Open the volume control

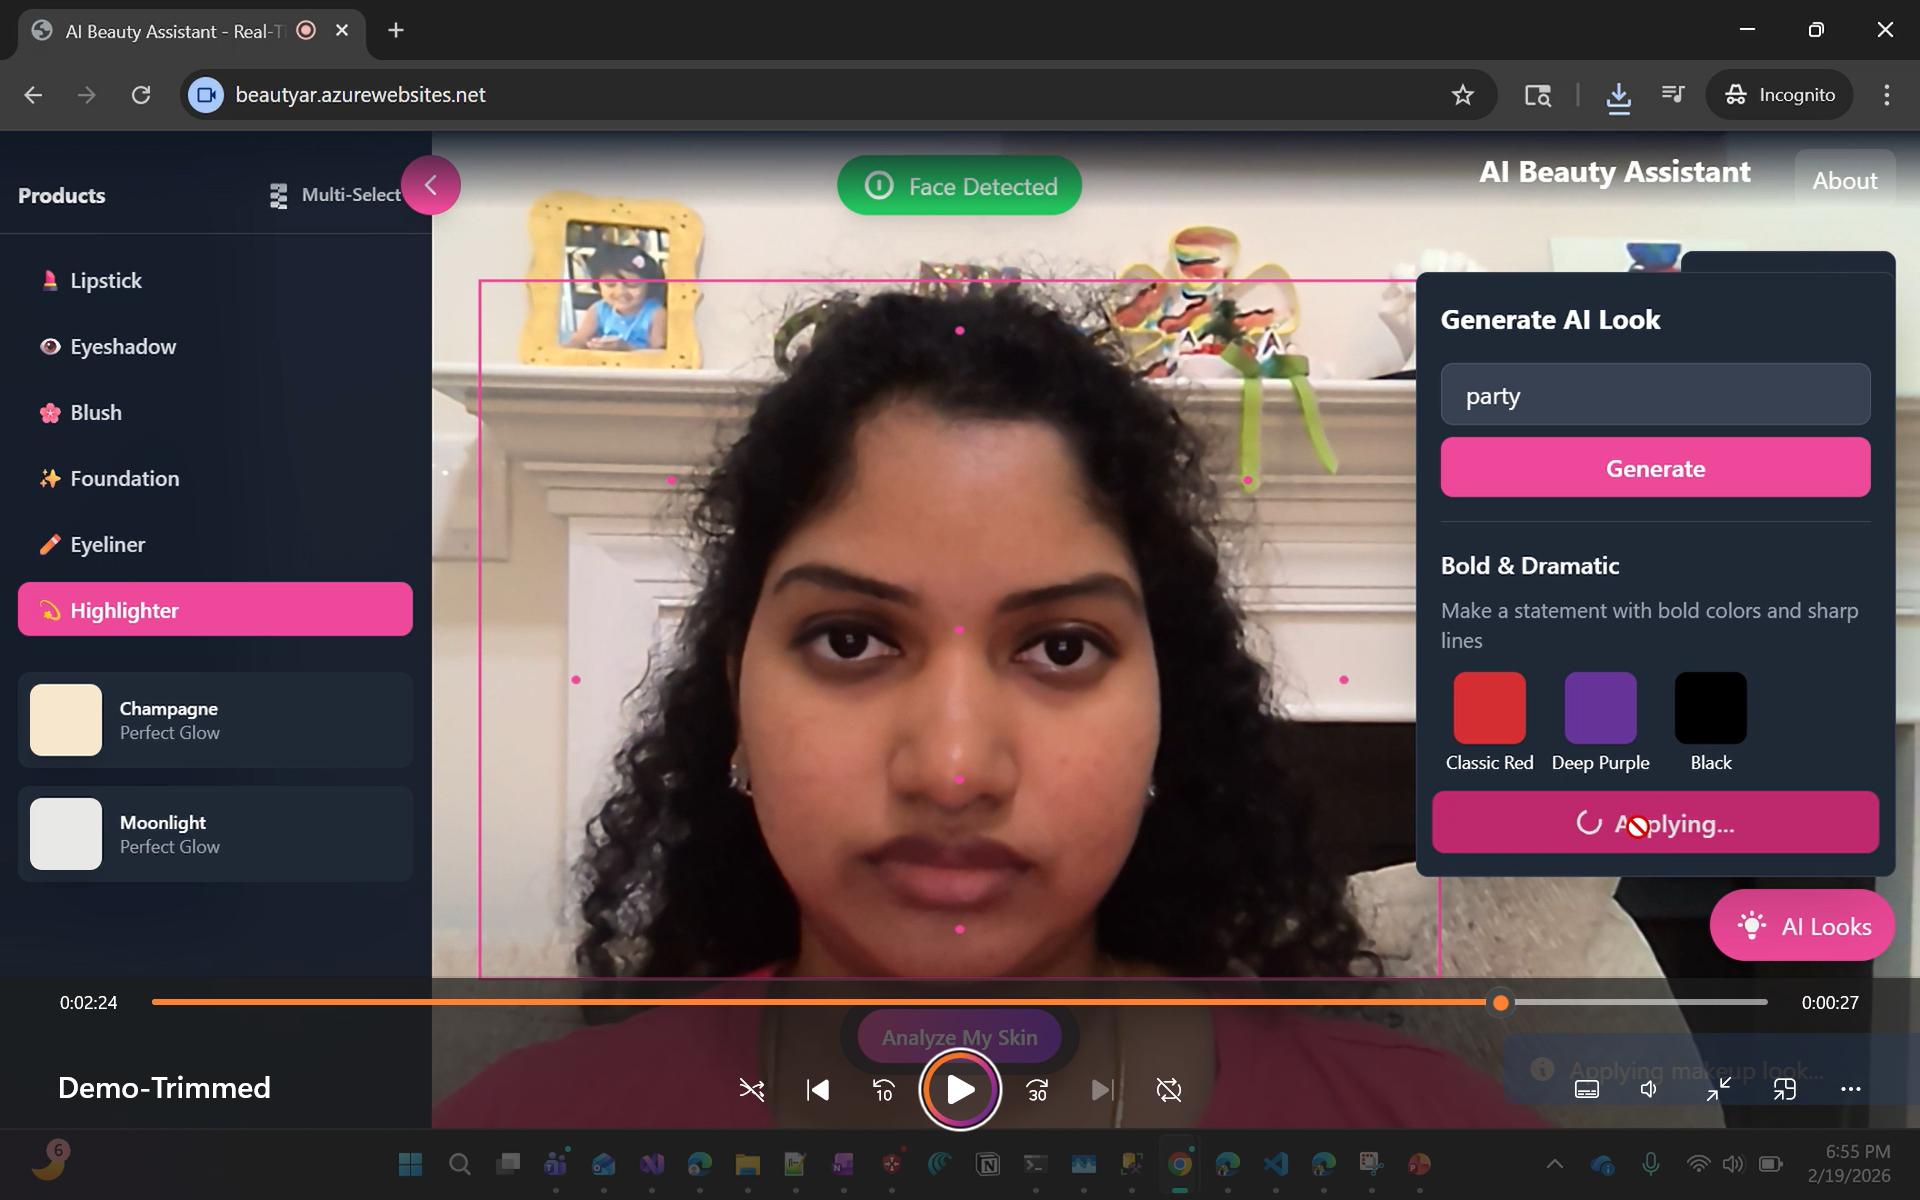(x=1649, y=1089)
